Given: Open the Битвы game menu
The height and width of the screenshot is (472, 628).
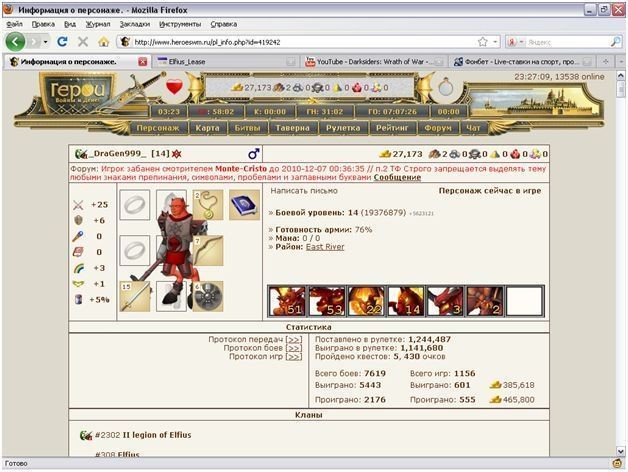Looking at the screenshot, I should point(247,128).
